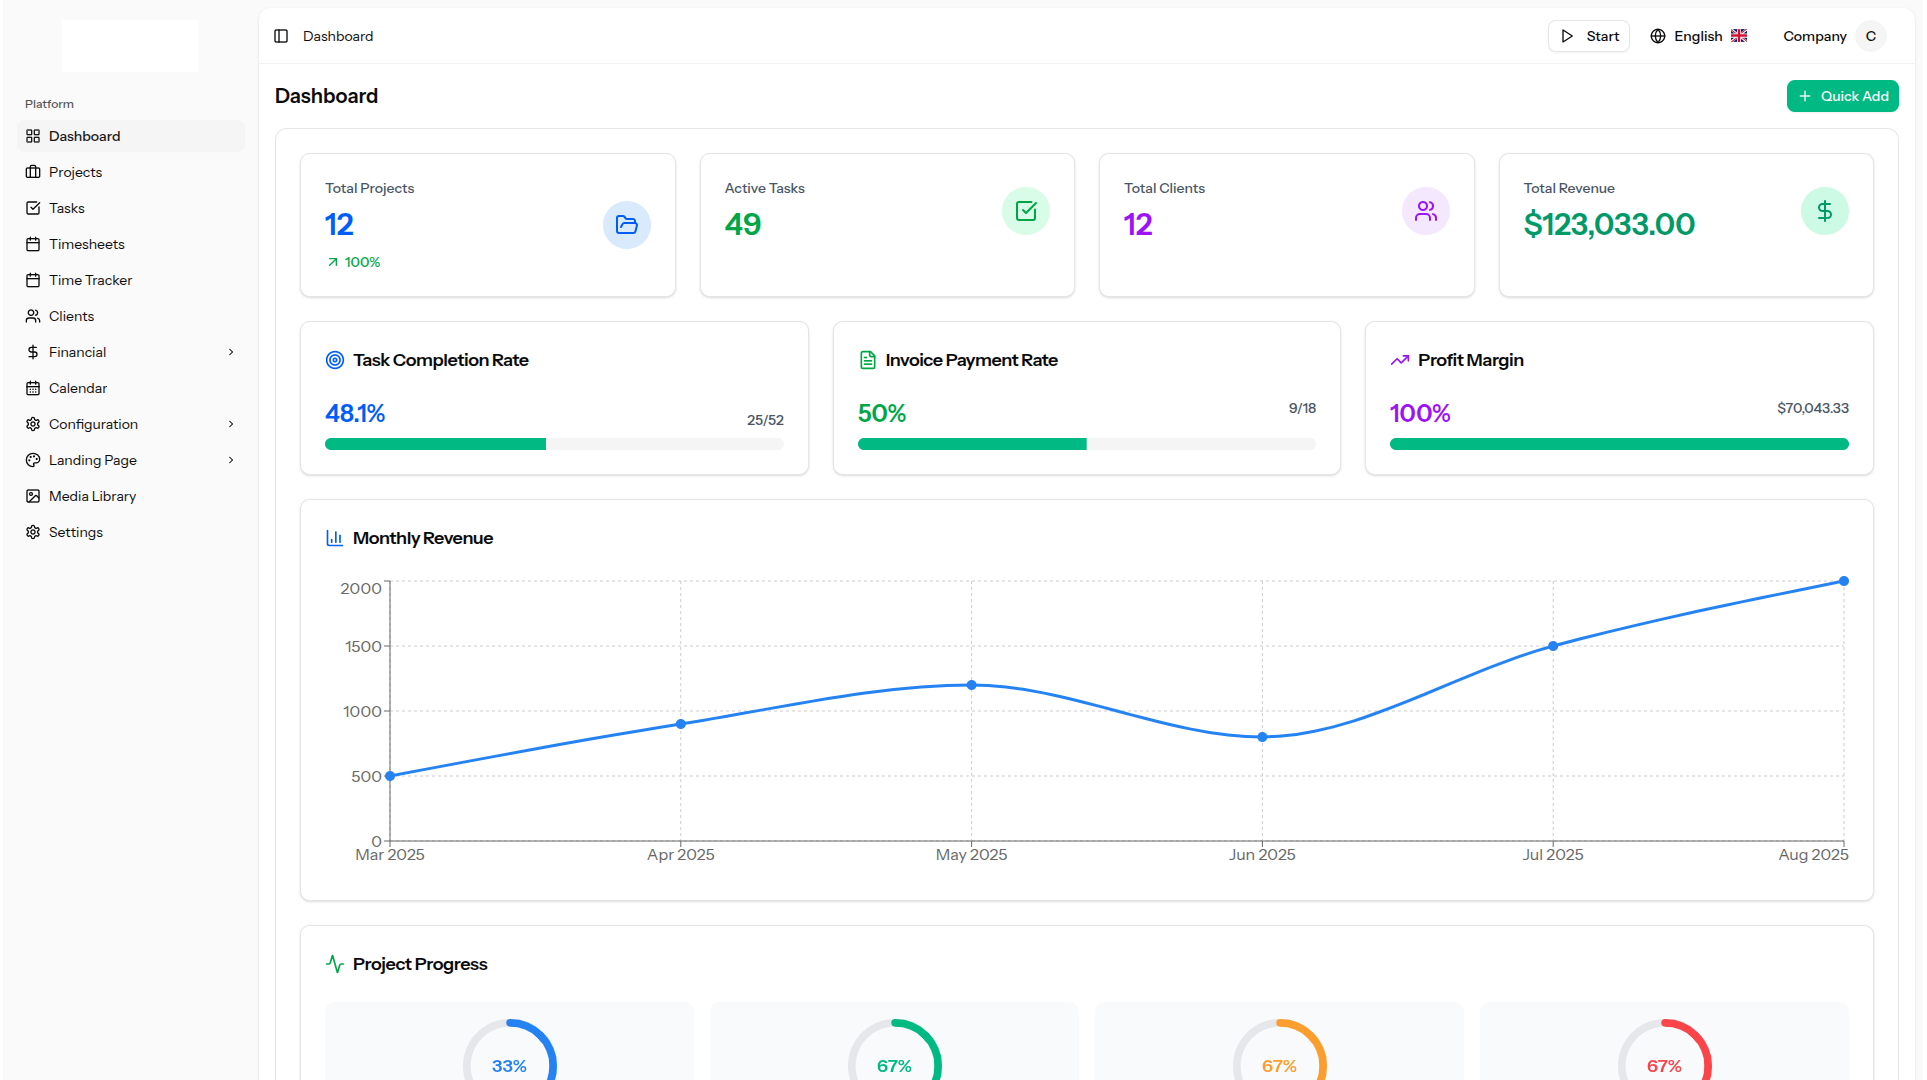
Task: Click the Company avatar C
Action: (x=1870, y=36)
